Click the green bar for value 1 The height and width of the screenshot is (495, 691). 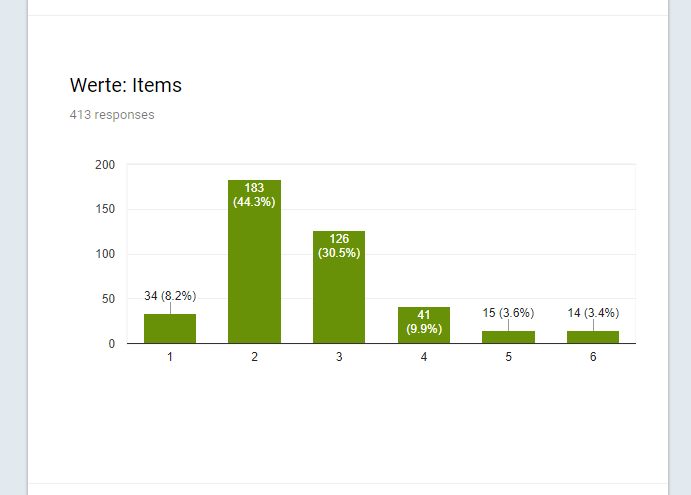170,328
